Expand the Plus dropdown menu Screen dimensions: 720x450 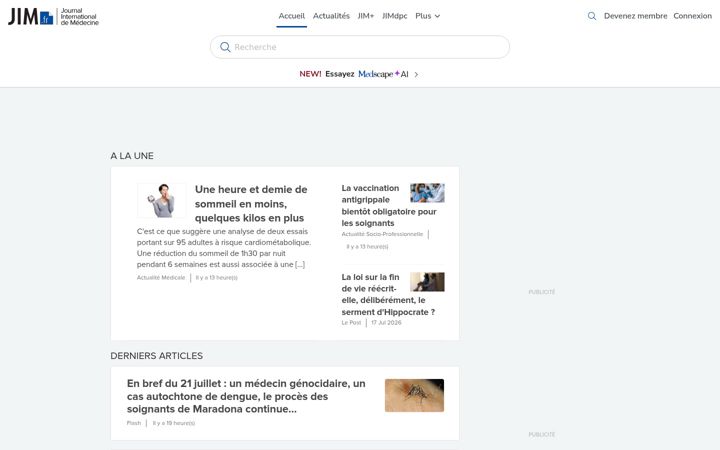click(428, 16)
